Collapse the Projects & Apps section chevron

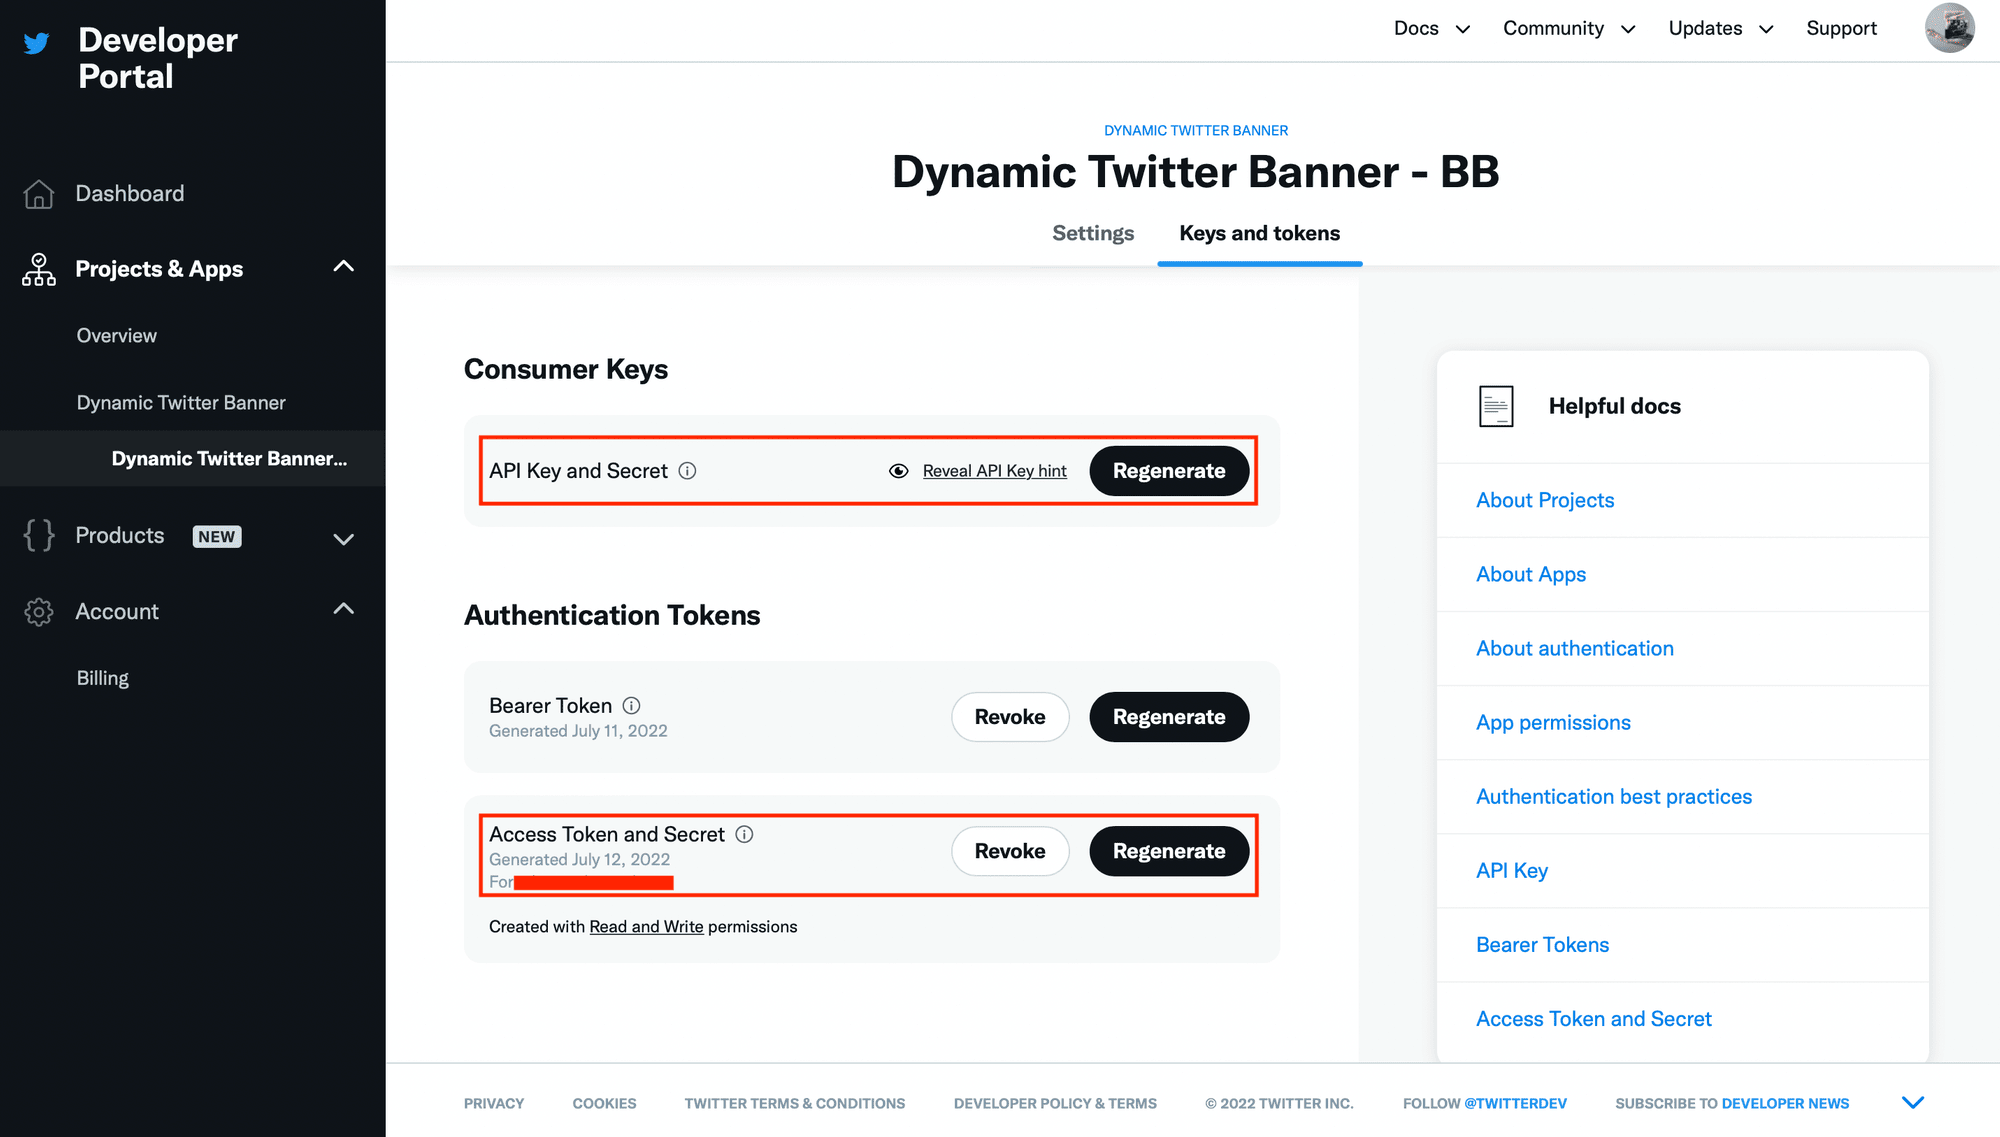(343, 267)
